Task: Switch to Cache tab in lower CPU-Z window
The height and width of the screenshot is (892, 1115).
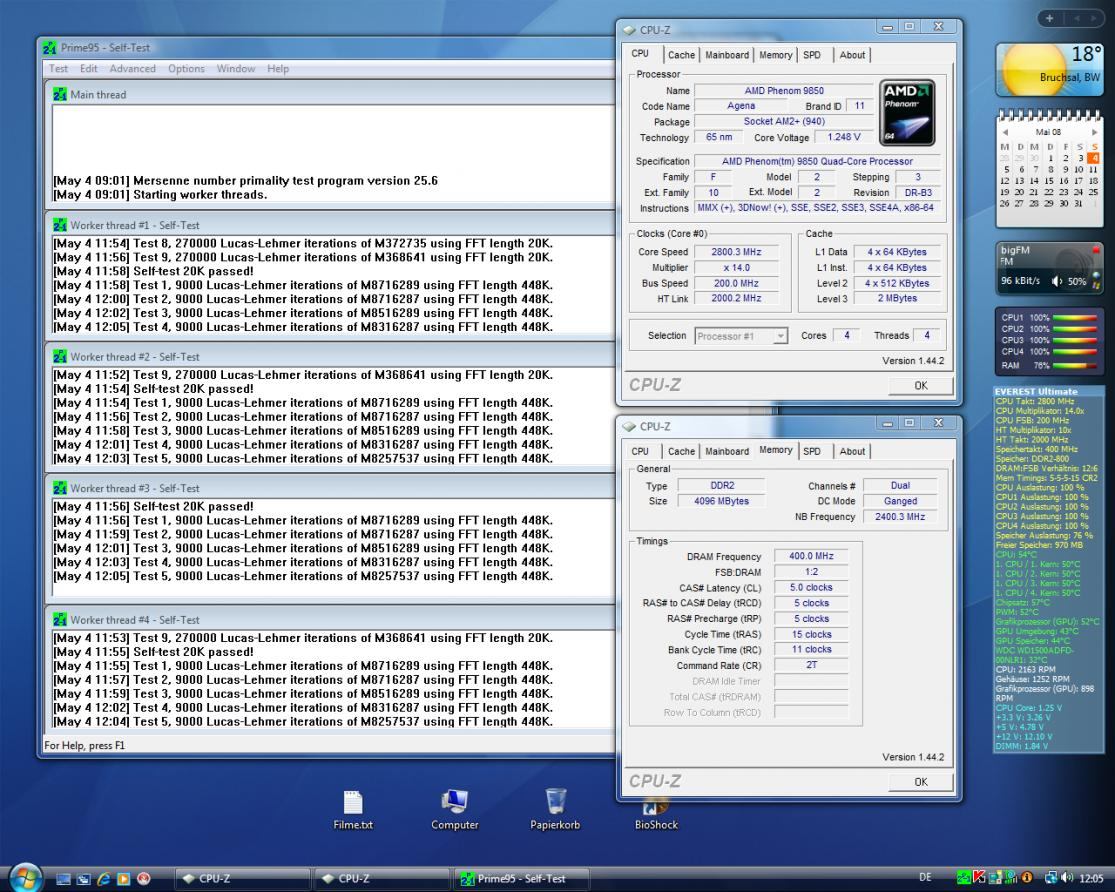Action: click(x=681, y=451)
